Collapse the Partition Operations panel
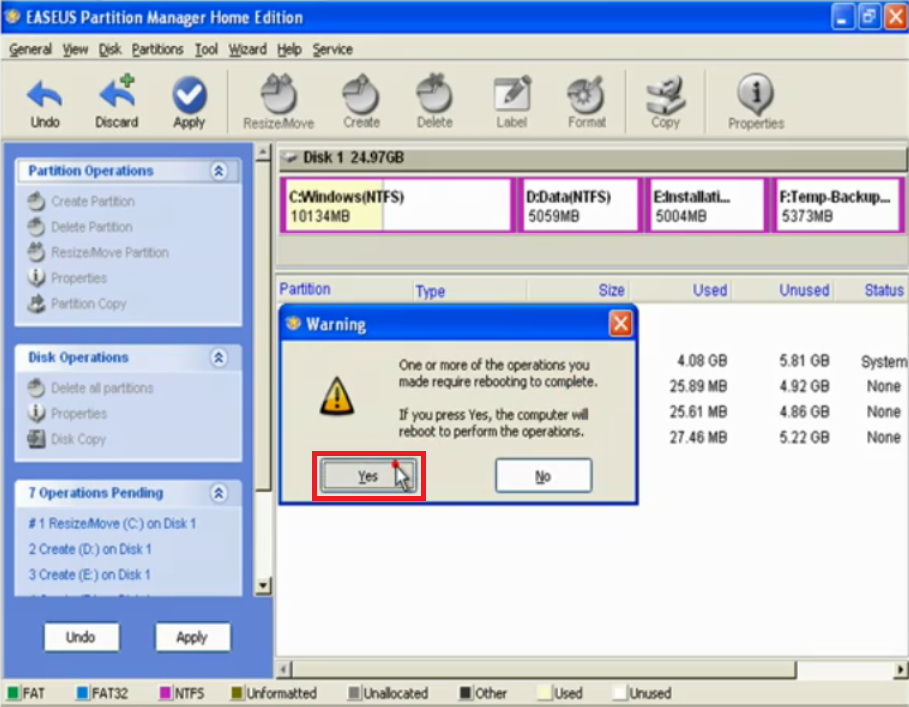The width and height of the screenshot is (909, 707). [x=219, y=171]
